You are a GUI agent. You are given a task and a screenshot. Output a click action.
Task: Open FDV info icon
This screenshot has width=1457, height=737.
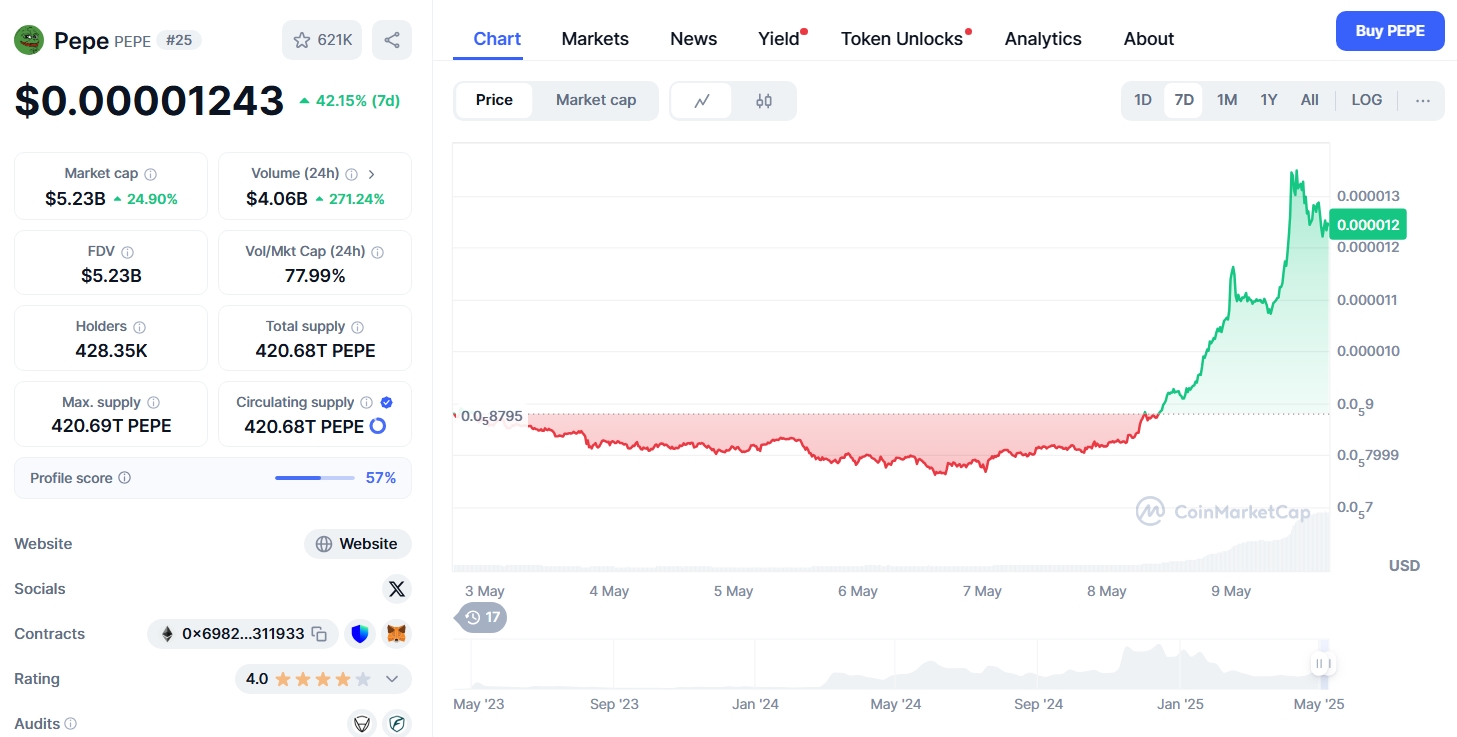point(127,252)
